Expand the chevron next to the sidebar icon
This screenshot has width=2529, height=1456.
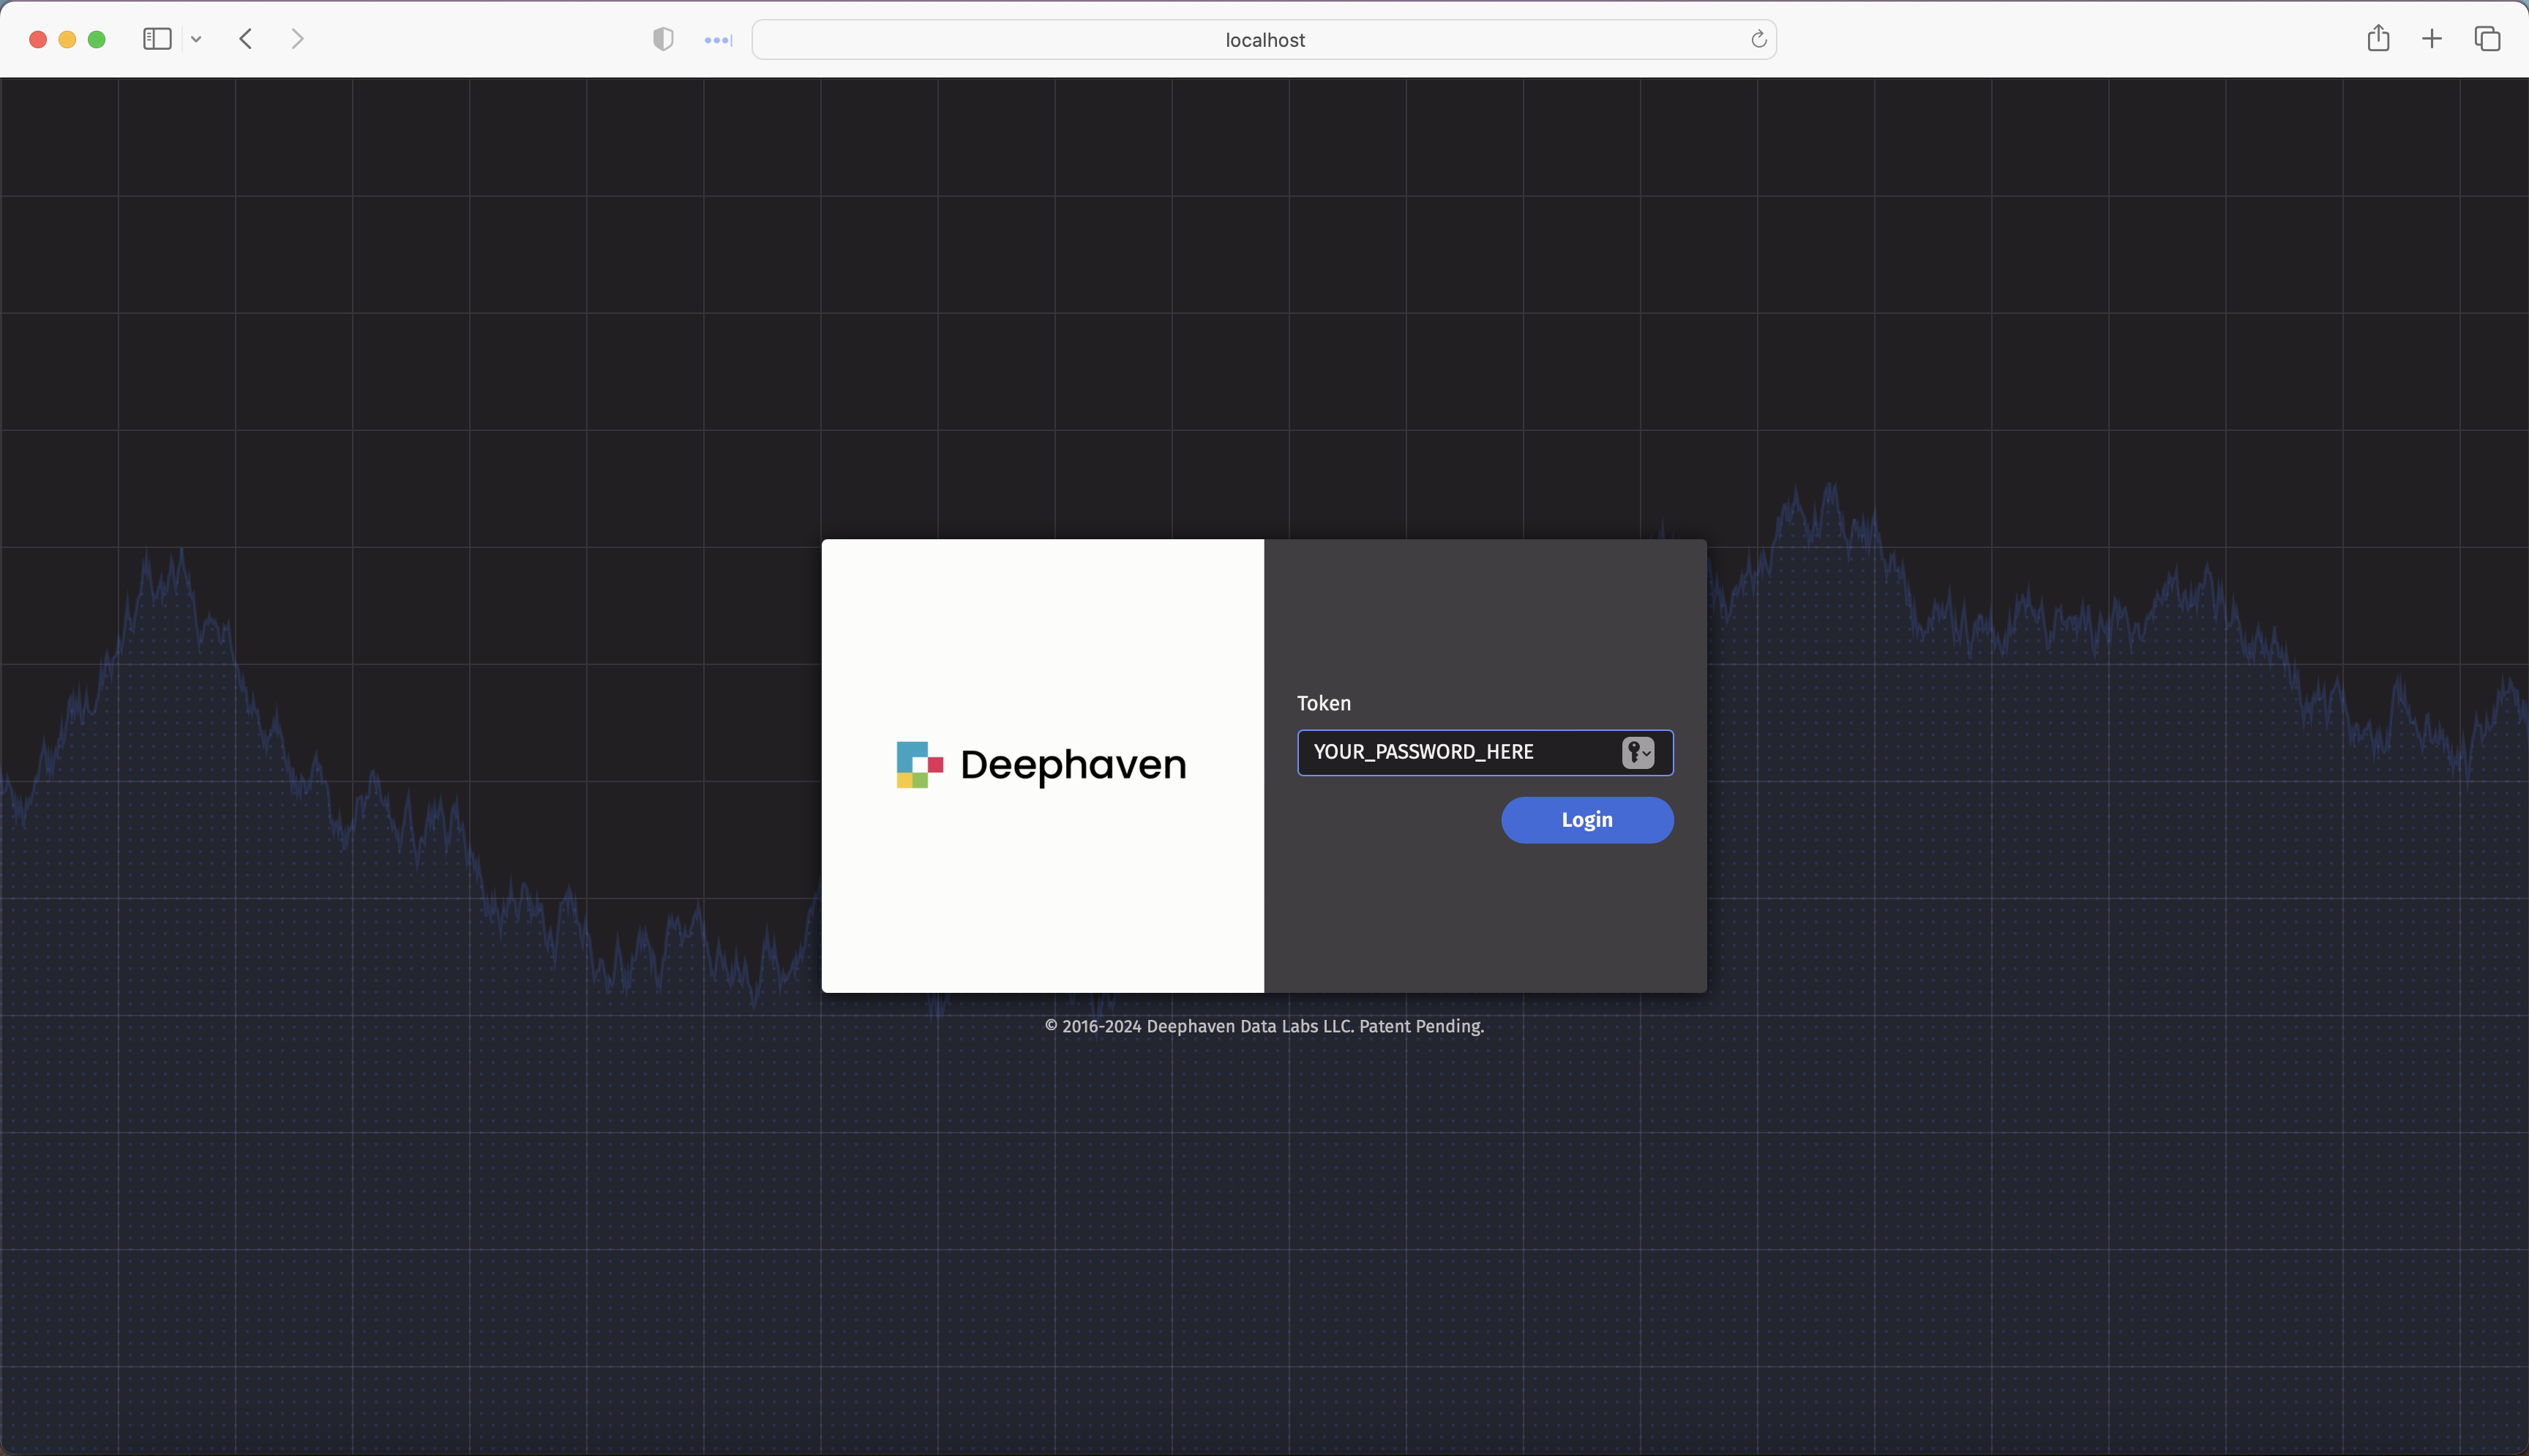pos(196,39)
